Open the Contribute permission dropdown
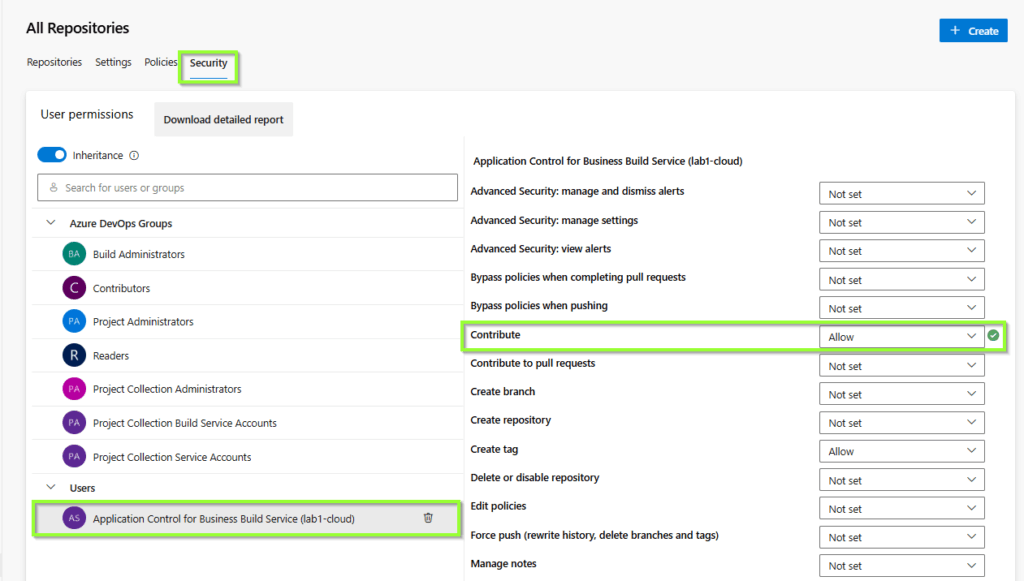This screenshot has height=581, width=1024. coord(901,337)
